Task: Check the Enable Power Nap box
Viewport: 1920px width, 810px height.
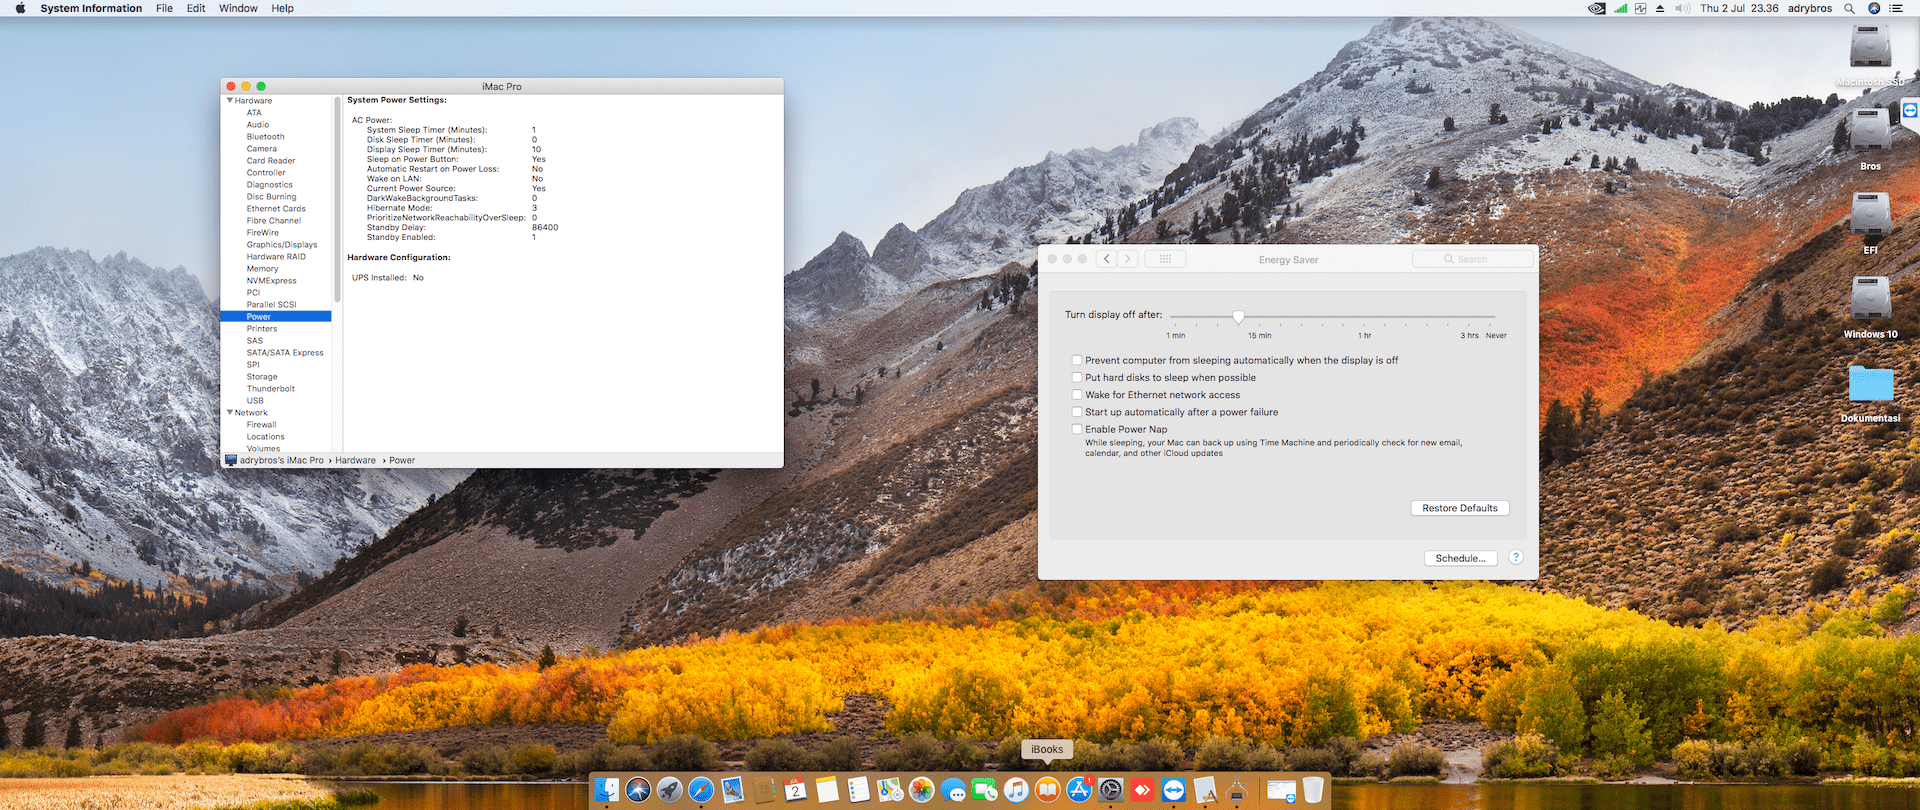Action: (1077, 429)
